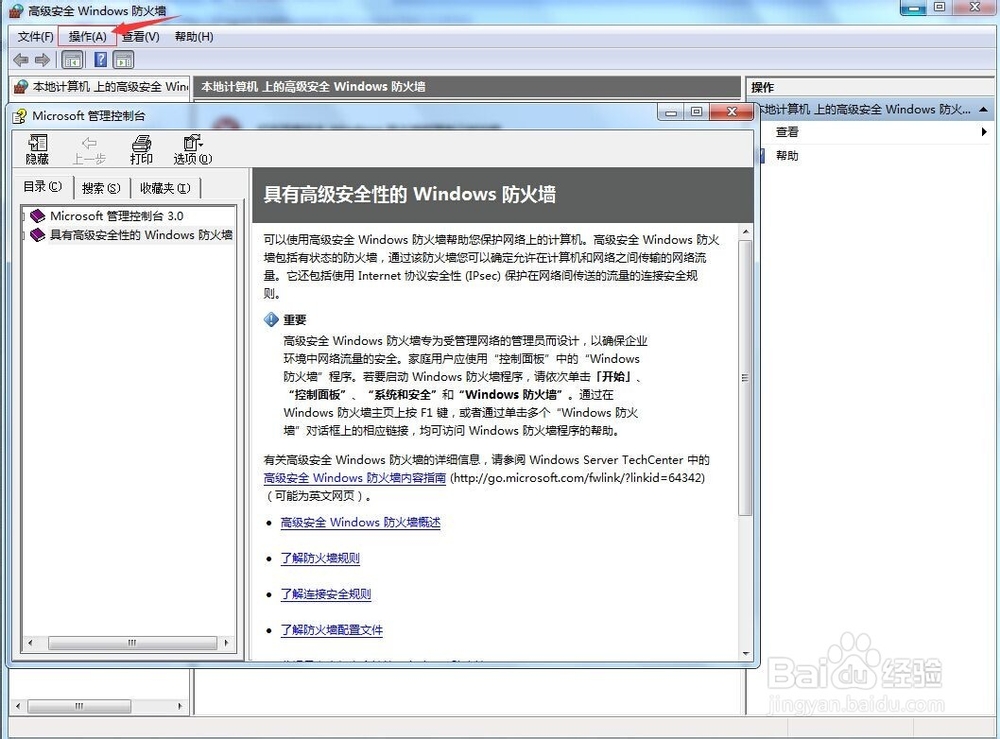Switch to the 目录(C) tab
This screenshot has height=739, width=1000.
[x=43, y=187]
